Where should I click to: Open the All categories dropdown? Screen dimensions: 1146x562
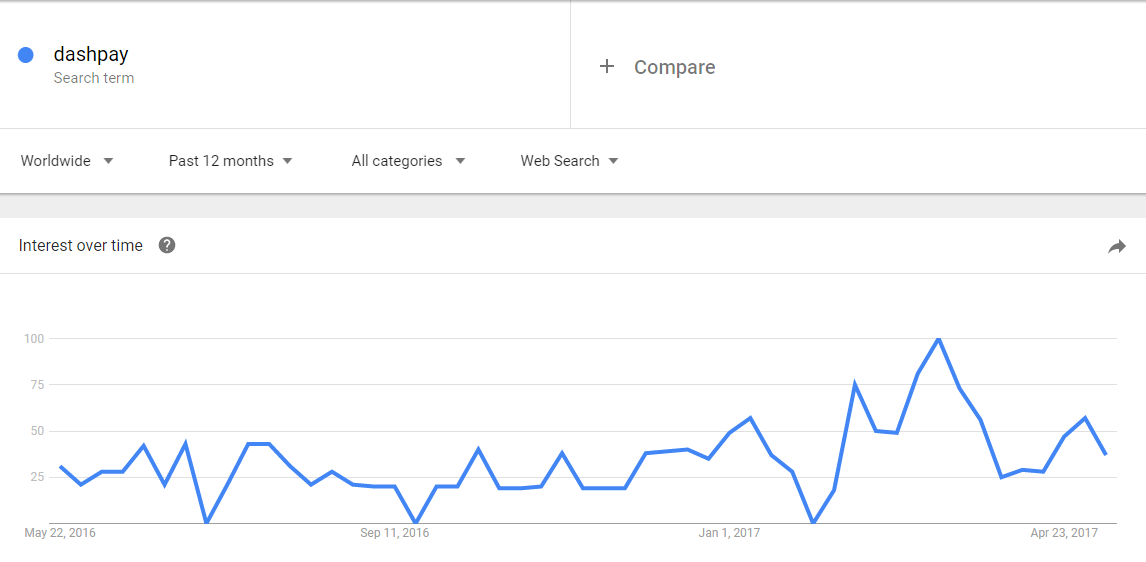[x=409, y=161]
